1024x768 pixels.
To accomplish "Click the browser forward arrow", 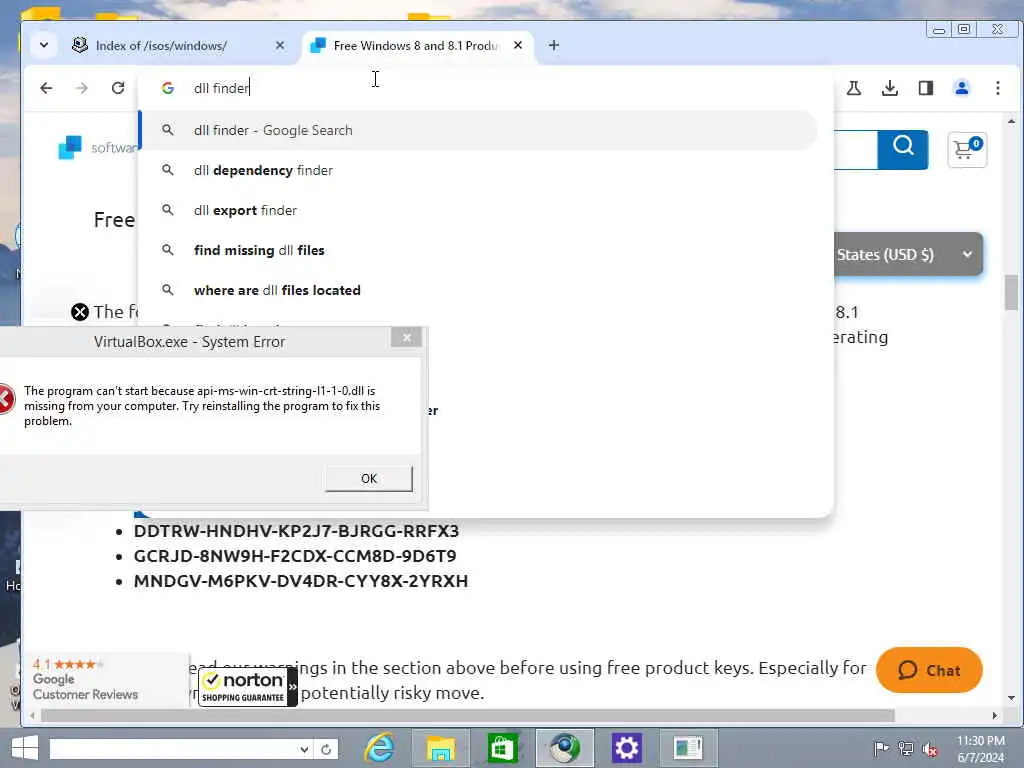I will click(82, 88).
